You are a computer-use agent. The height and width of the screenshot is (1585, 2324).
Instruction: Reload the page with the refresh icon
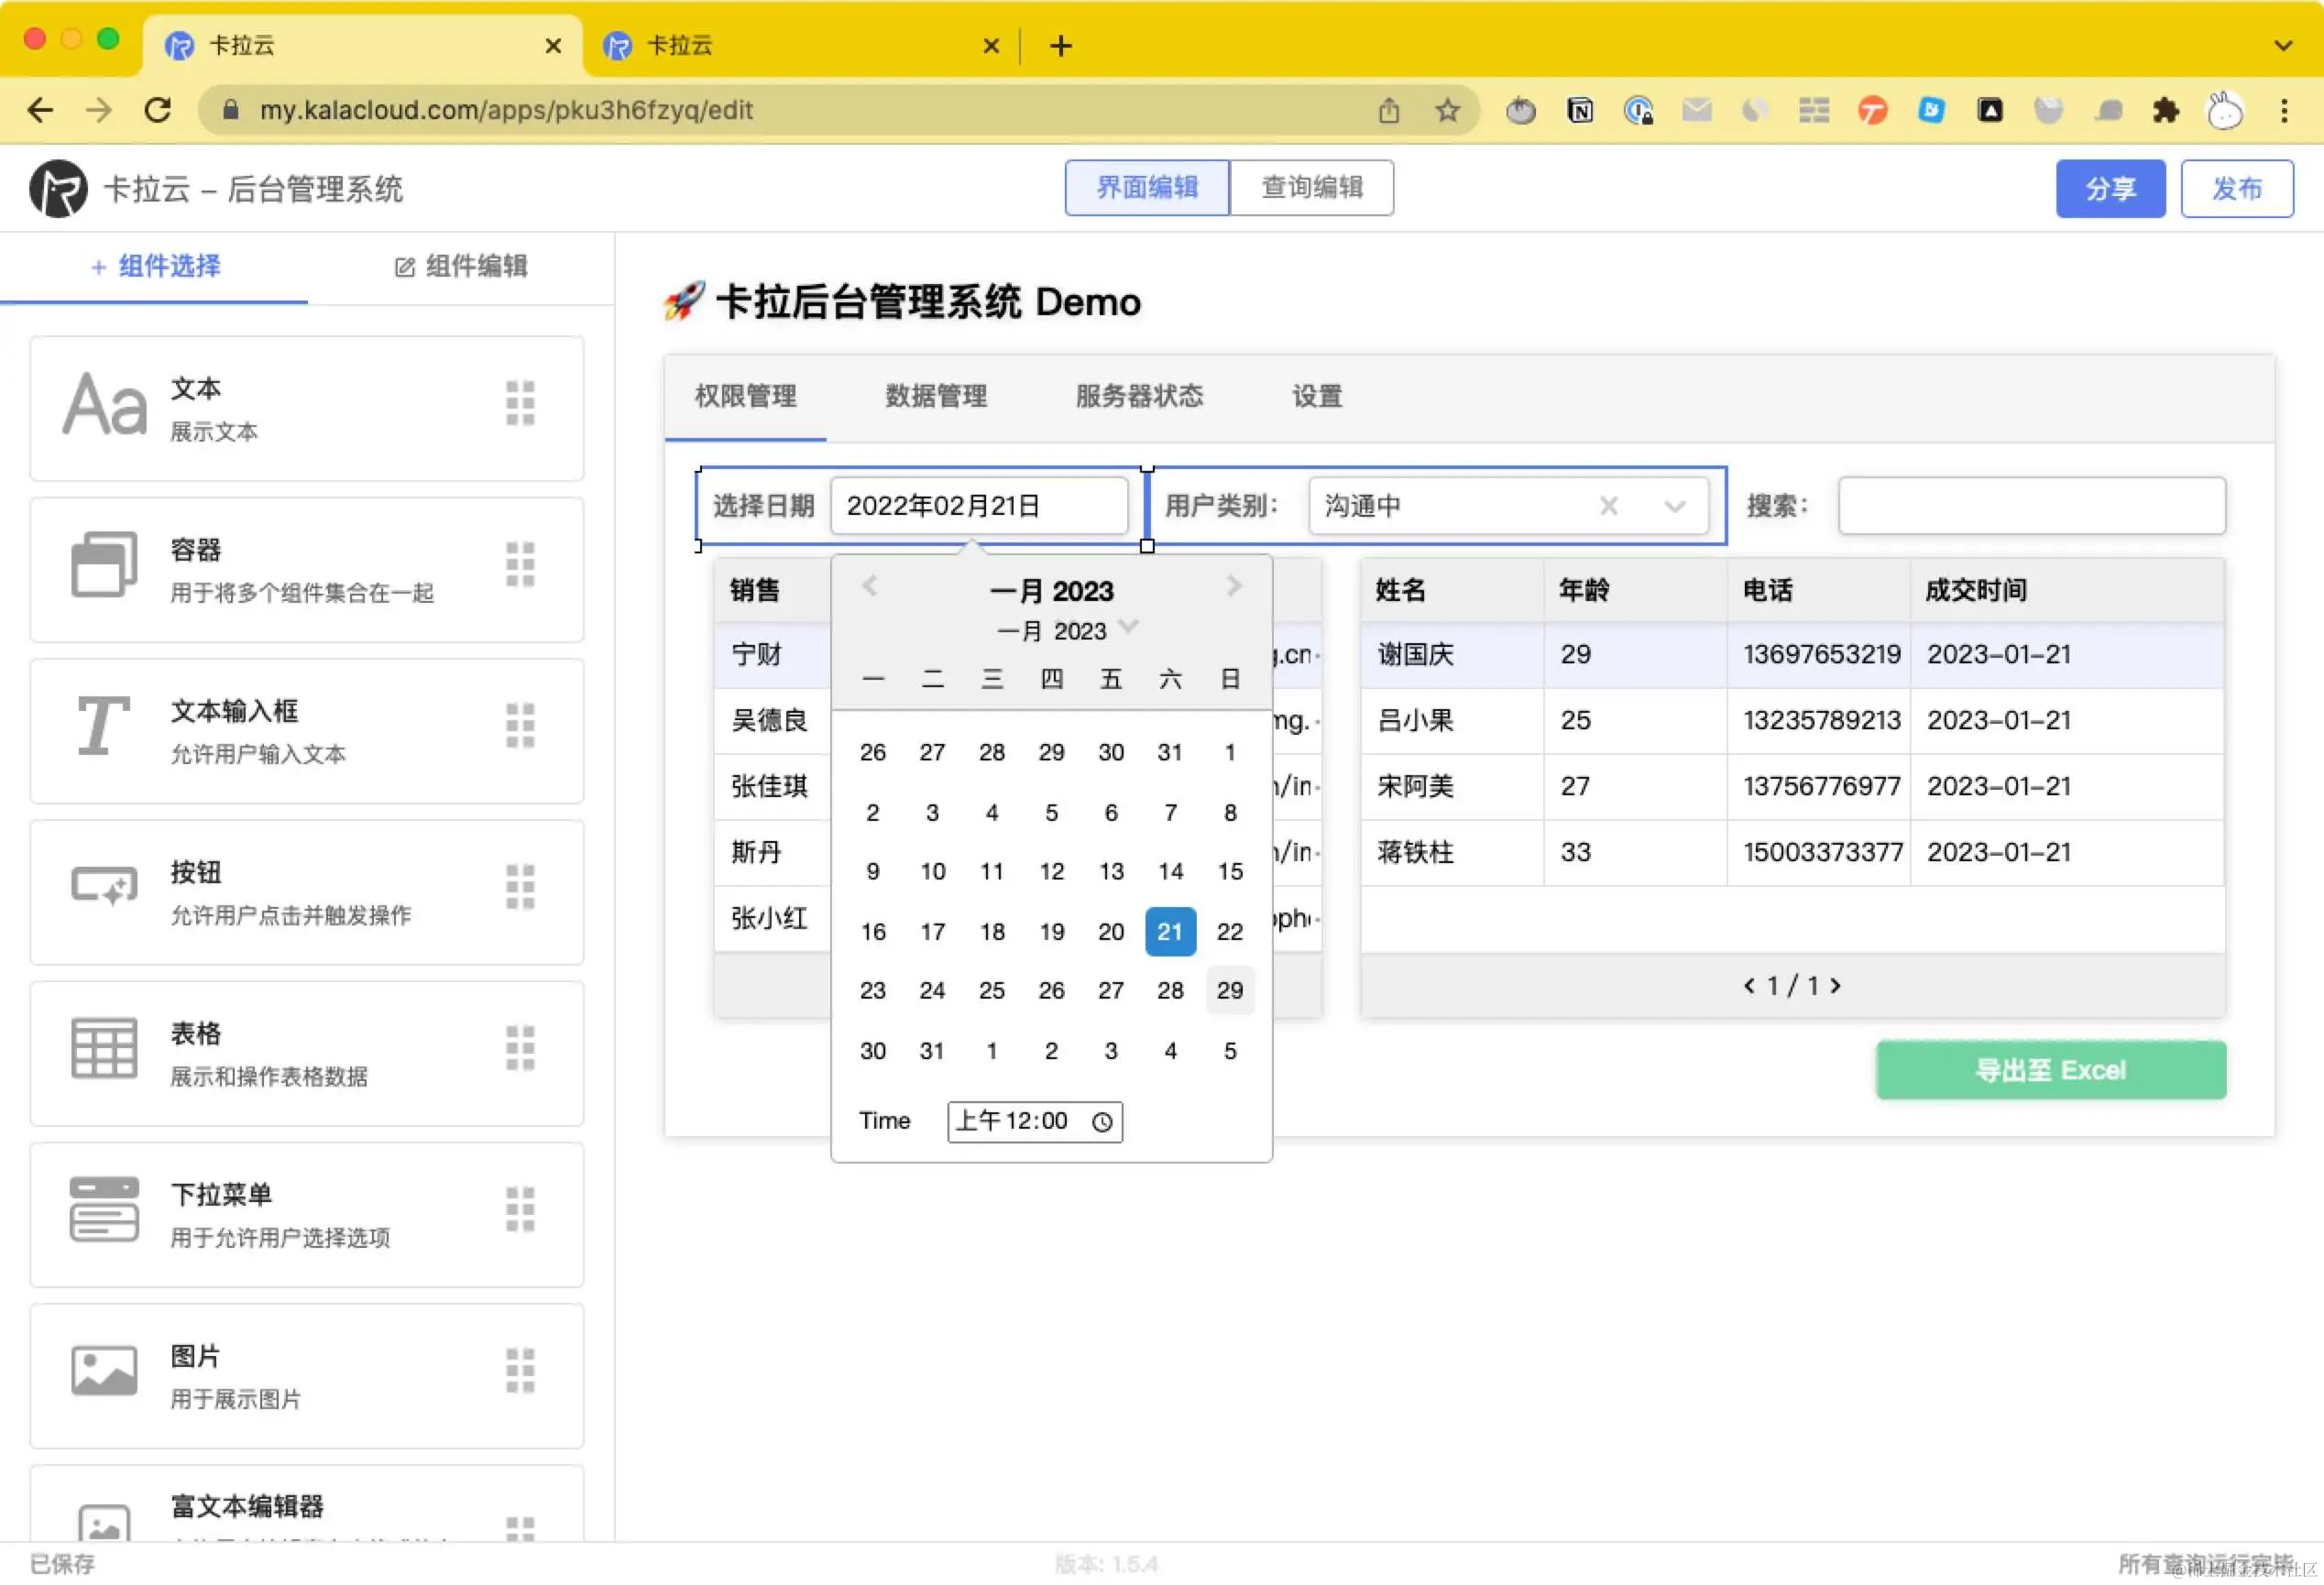coord(158,110)
